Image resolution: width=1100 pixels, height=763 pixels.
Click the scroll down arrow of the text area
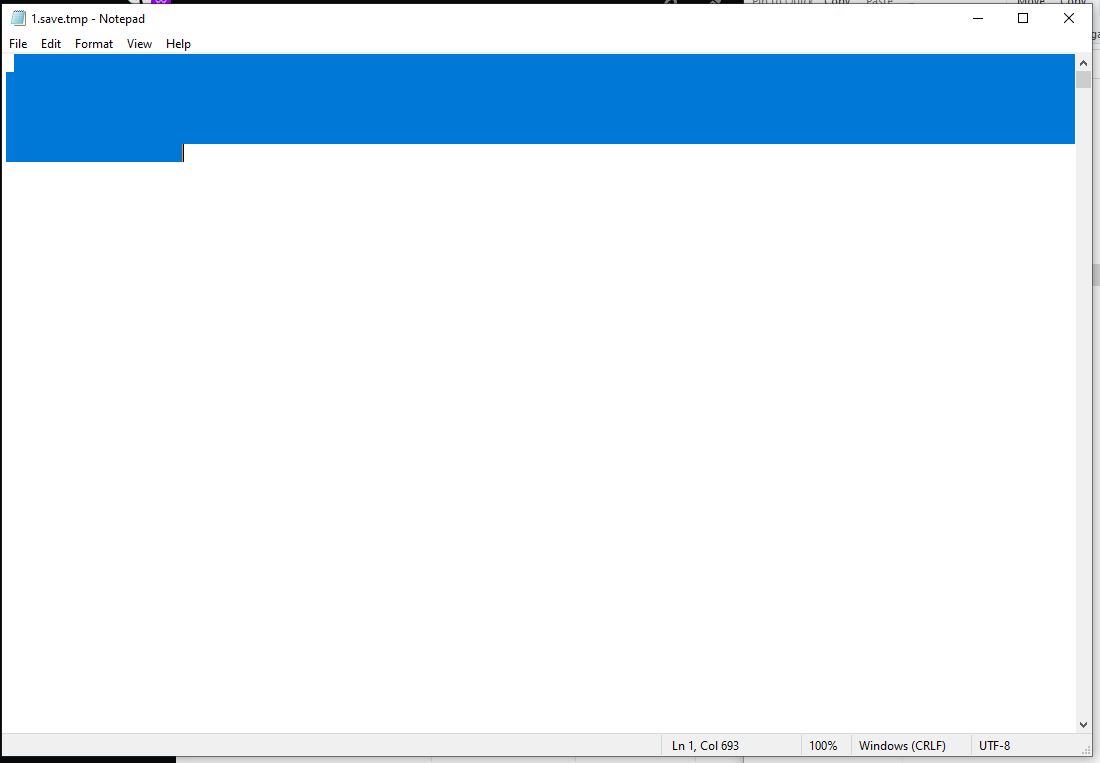click(x=1083, y=725)
